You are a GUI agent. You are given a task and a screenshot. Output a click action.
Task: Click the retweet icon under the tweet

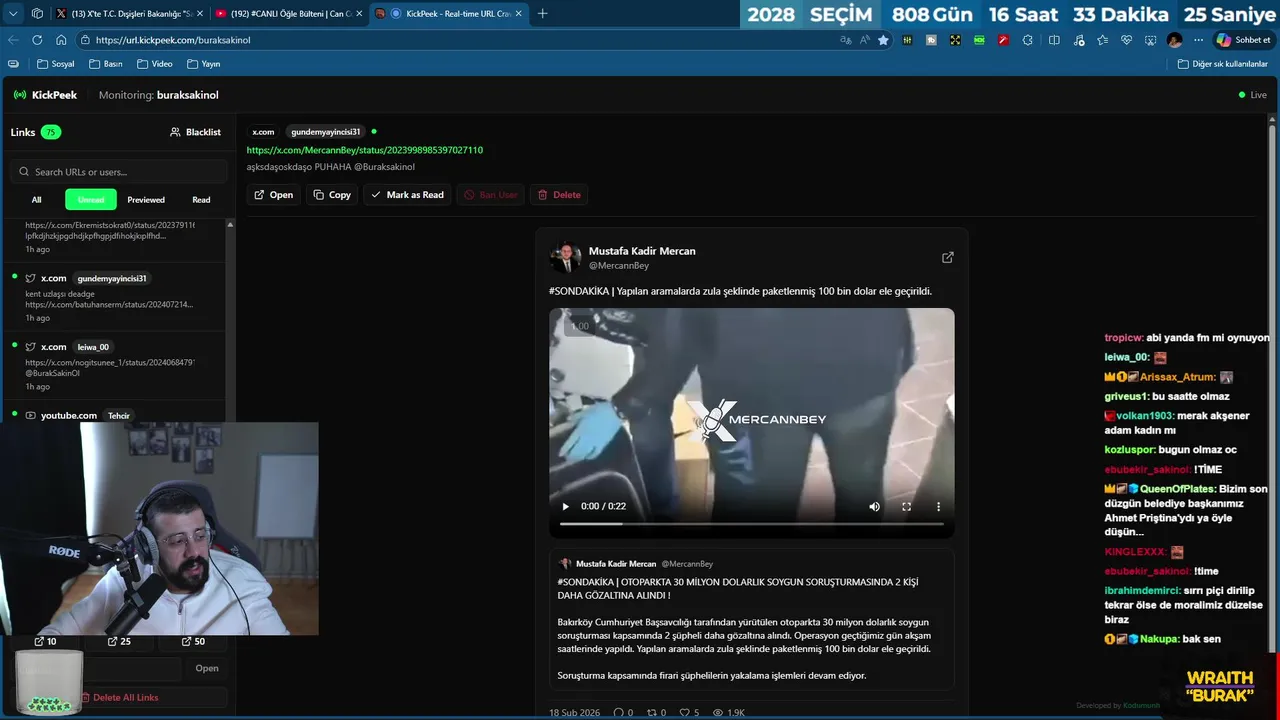click(x=654, y=712)
